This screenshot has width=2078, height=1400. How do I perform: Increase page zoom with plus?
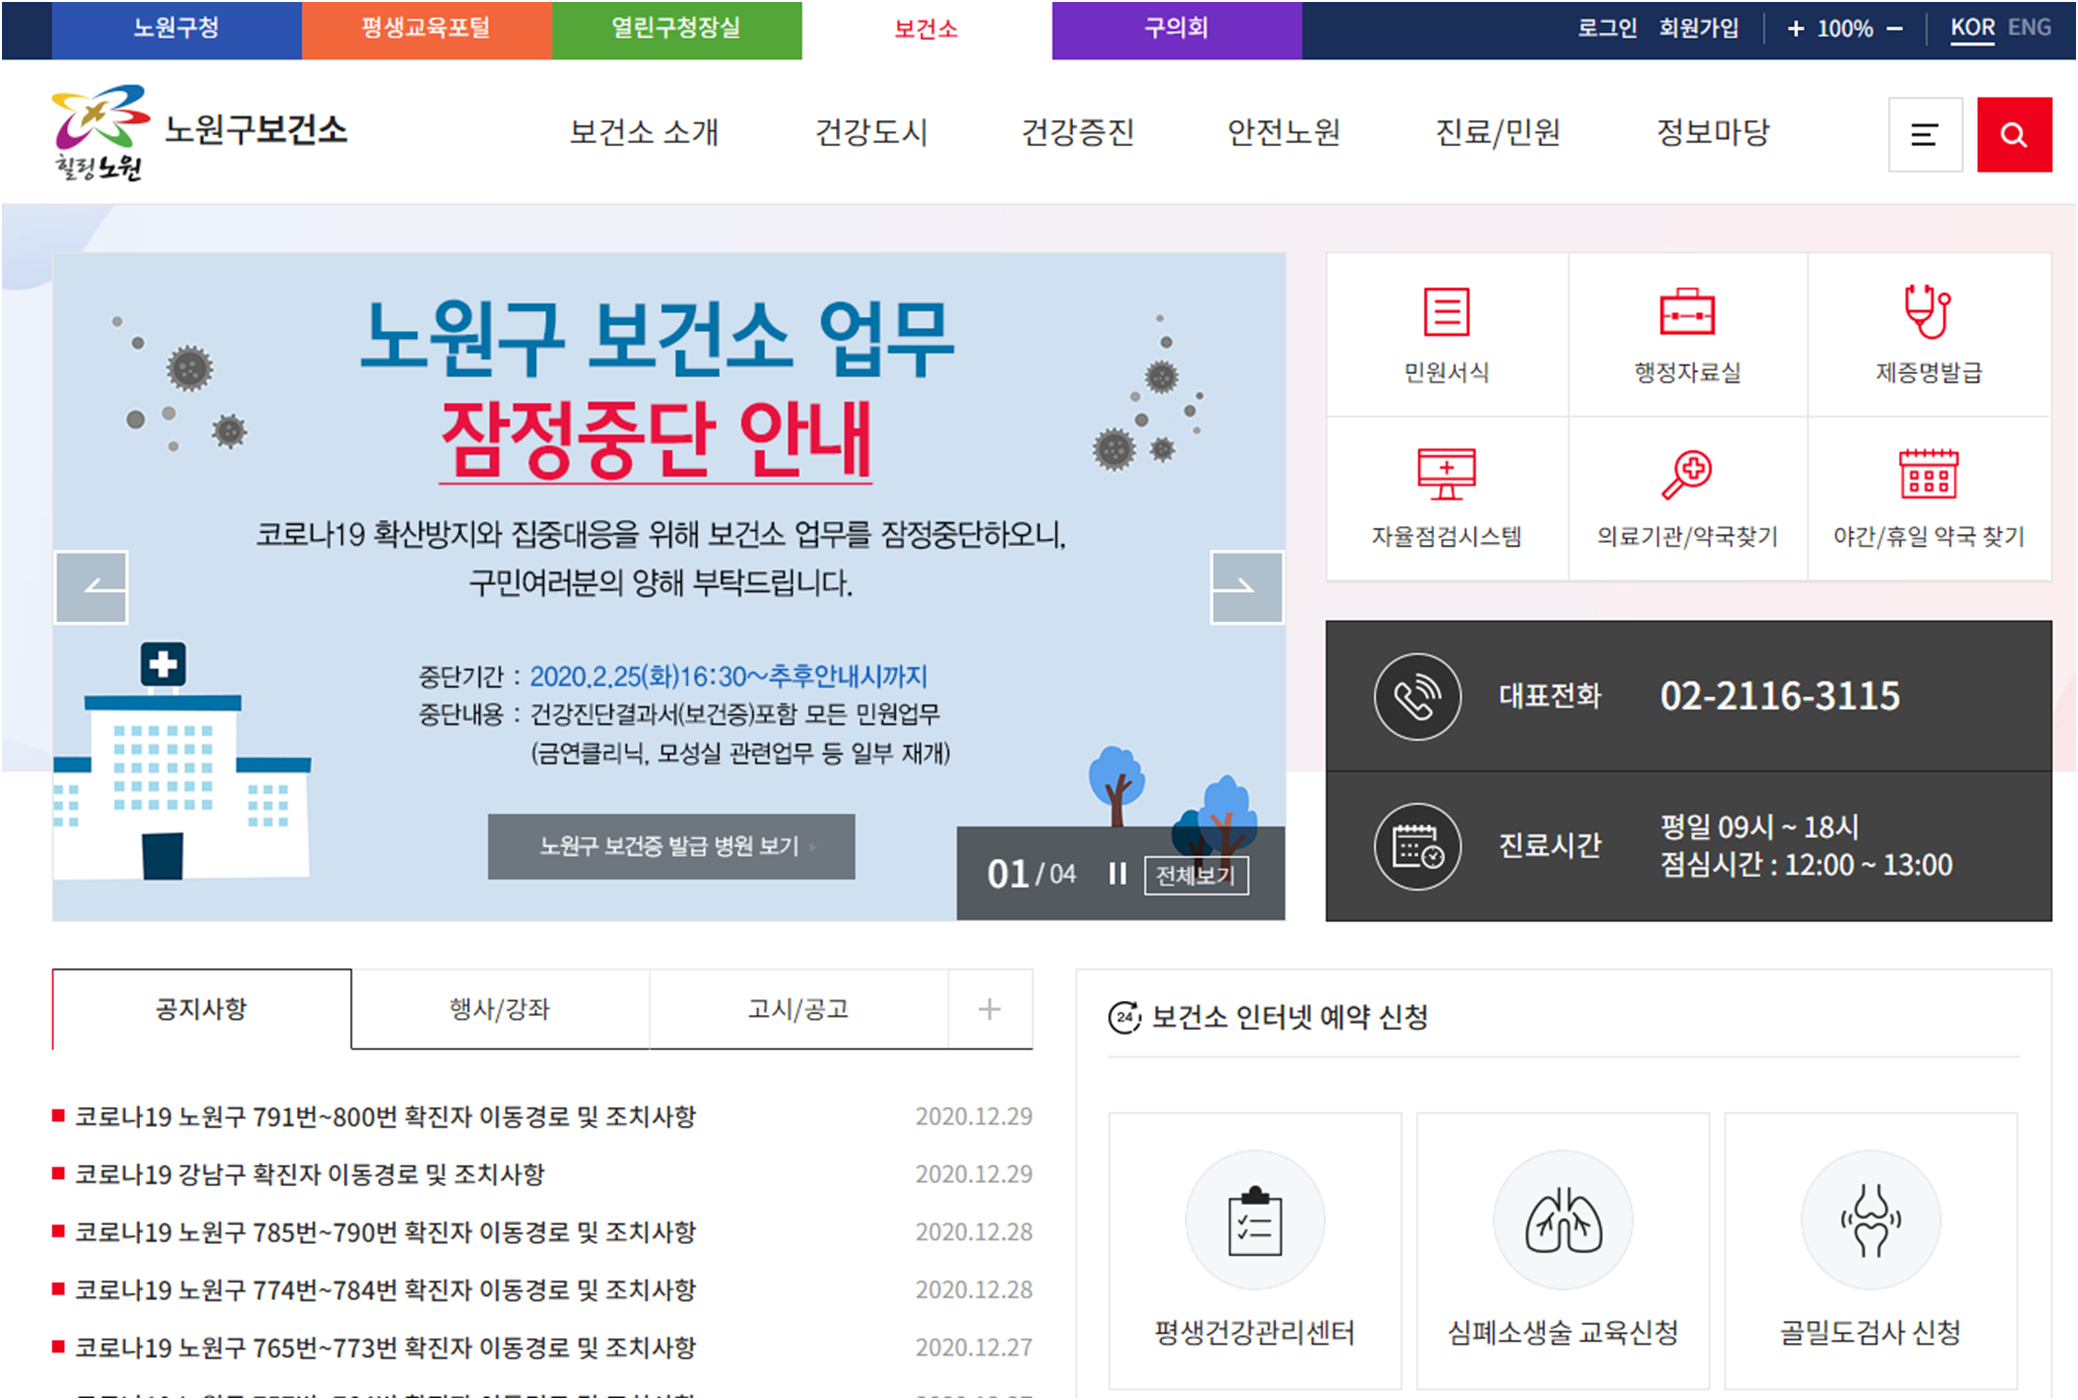pos(1795,29)
